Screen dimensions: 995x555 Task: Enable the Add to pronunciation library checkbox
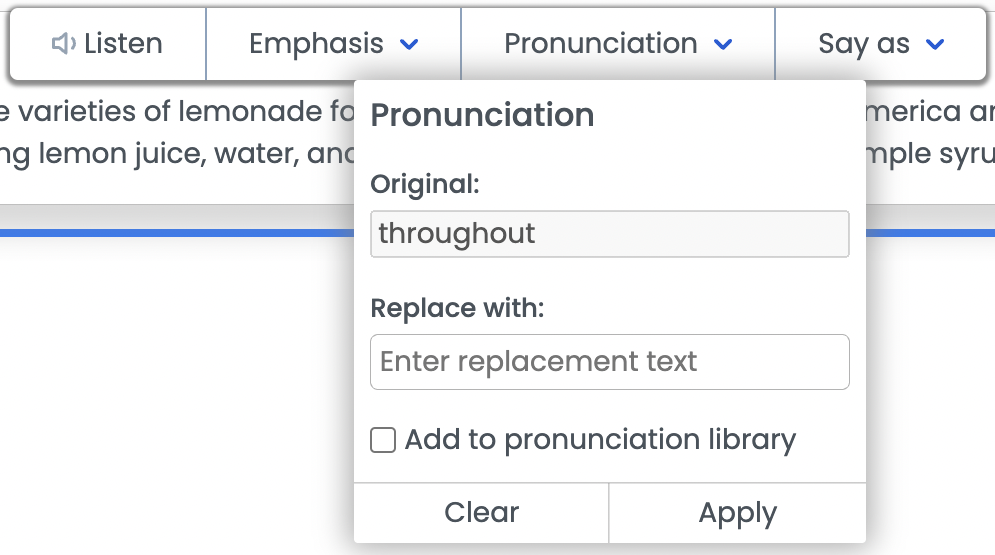point(383,440)
